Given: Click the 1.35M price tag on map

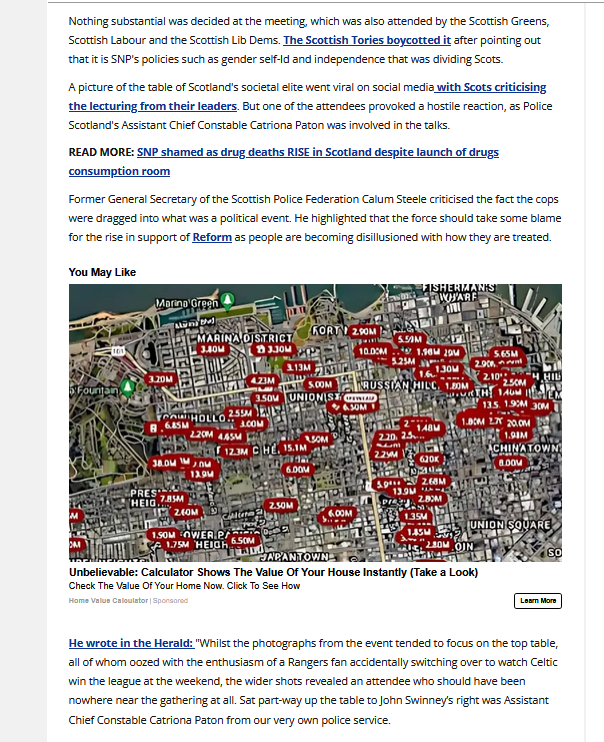Looking at the screenshot, I should click(x=416, y=516).
